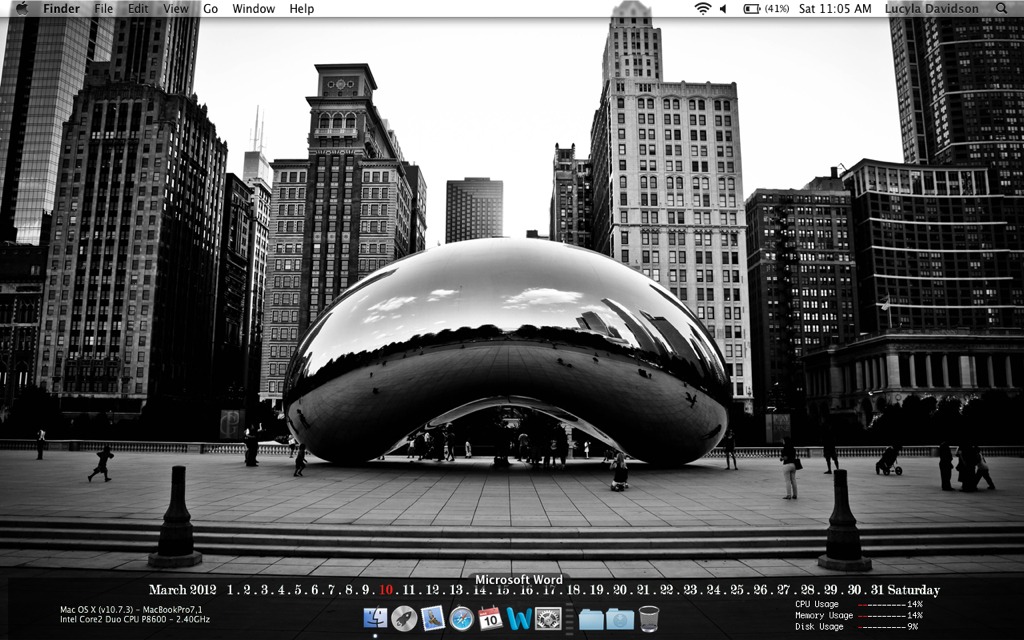
Task: Click the "Disk Usage" desktop readout
Action: click(856, 626)
